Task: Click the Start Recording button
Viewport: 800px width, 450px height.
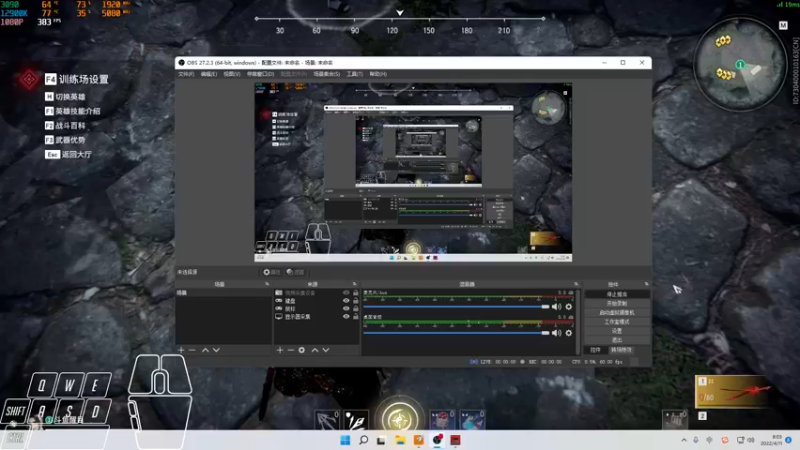Action: [x=617, y=304]
